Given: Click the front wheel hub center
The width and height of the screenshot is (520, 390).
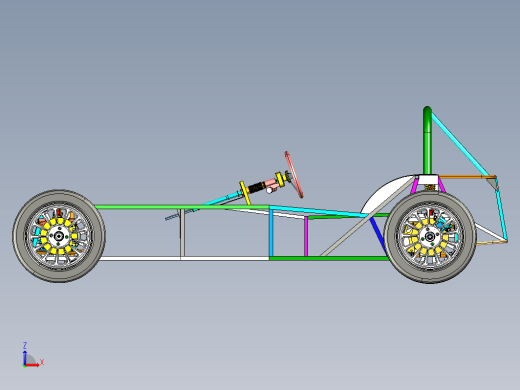Looking at the screenshot, I should [x=59, y=236].
